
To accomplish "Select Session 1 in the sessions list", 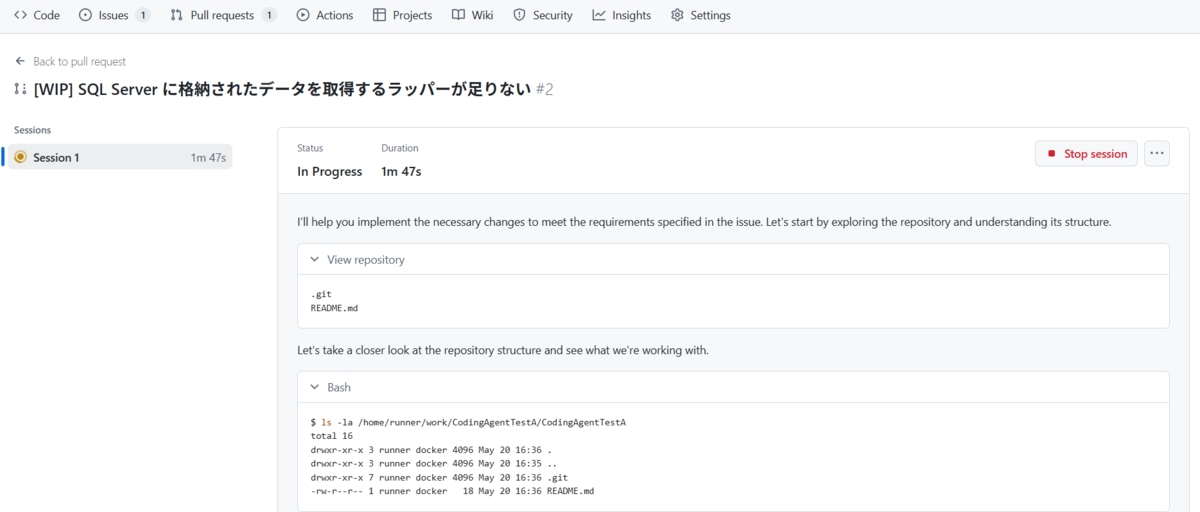I will pyautogui.click(x=121, y=157).
